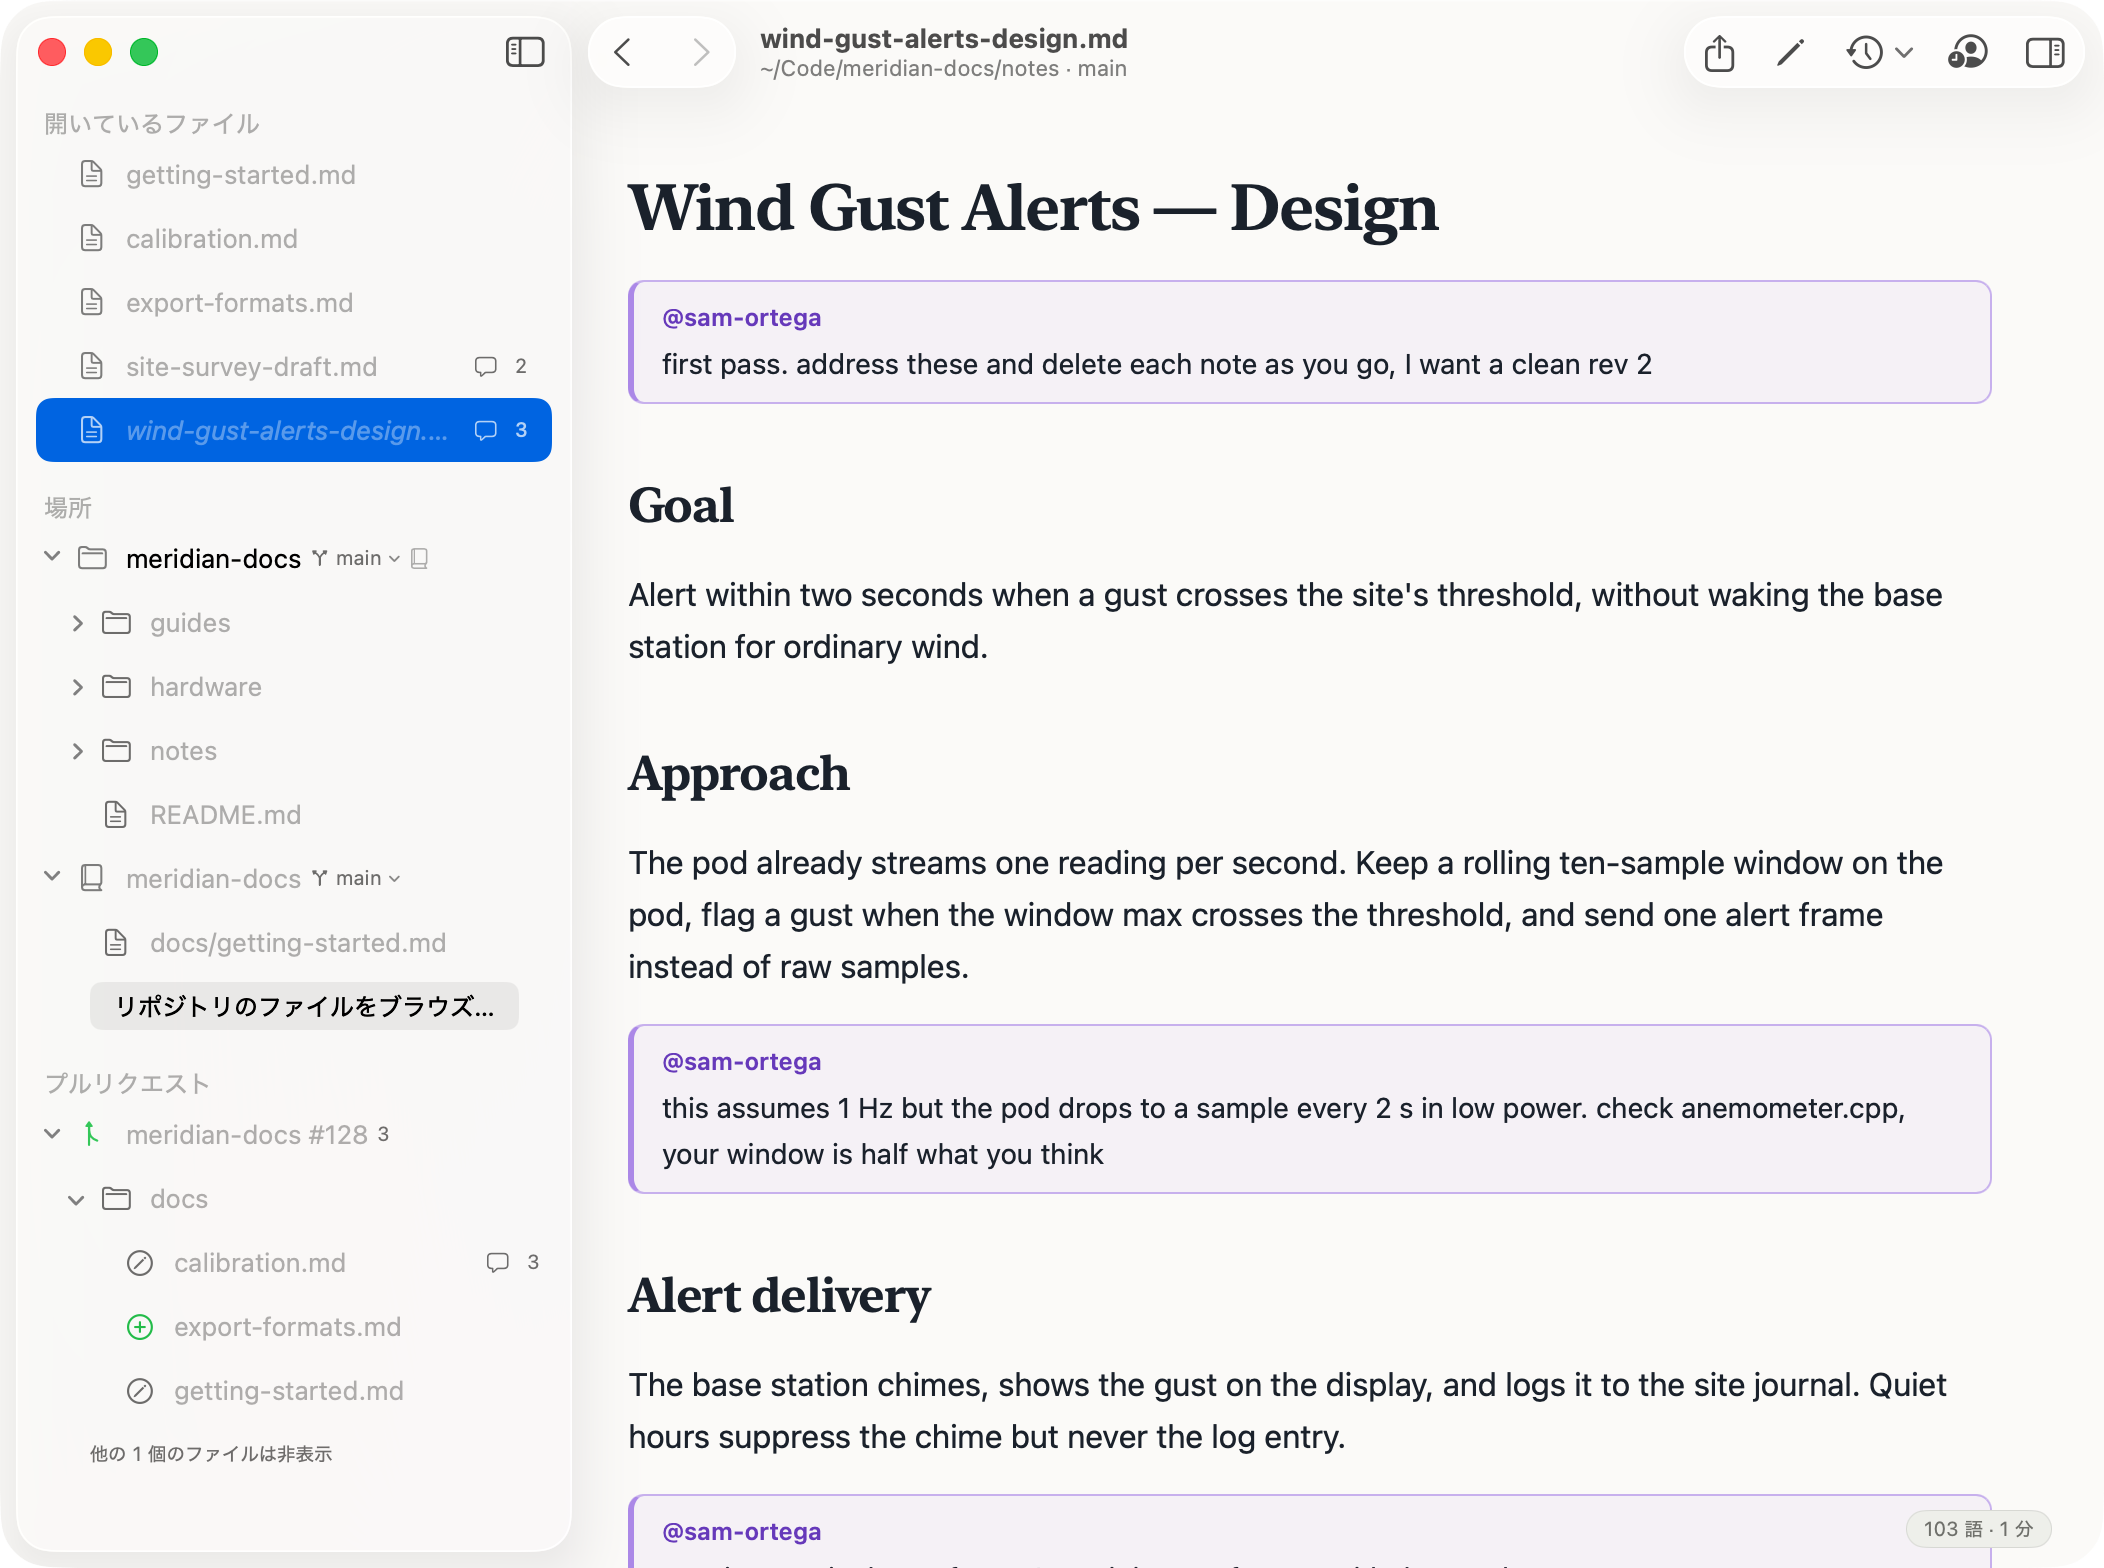Click the プルリクエスト section header
Viewport: 2104px width, 1568px height.
pyautogui.click(x=127, y=1084)
